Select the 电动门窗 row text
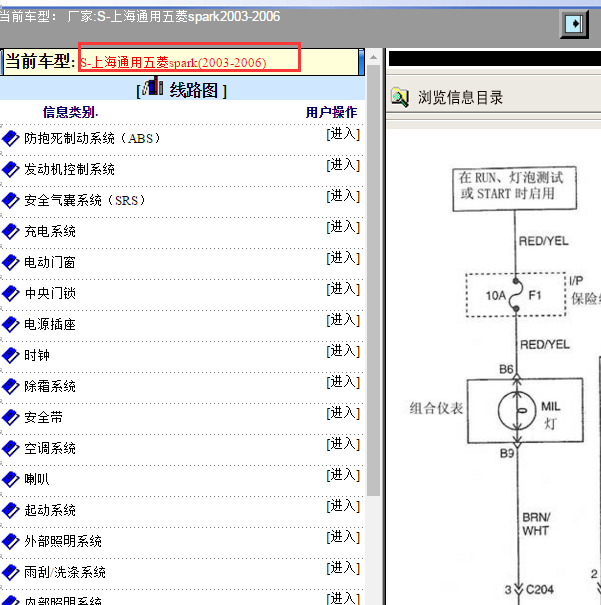This screenshot has height=605, width=601. 50,262
